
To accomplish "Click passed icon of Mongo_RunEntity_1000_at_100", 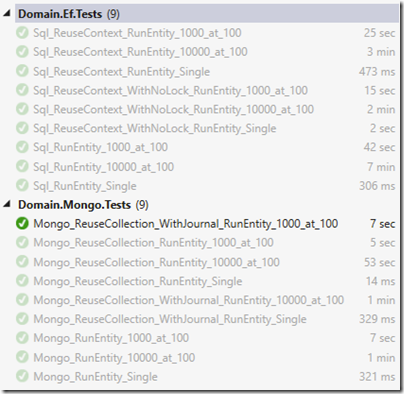I will coord(22,338).
